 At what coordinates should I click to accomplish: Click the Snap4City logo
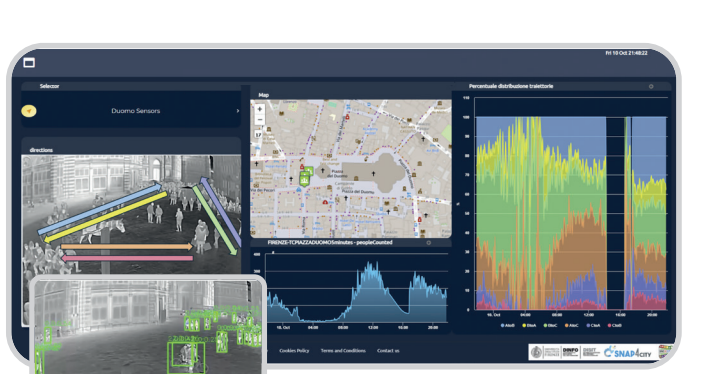(628, 352)
